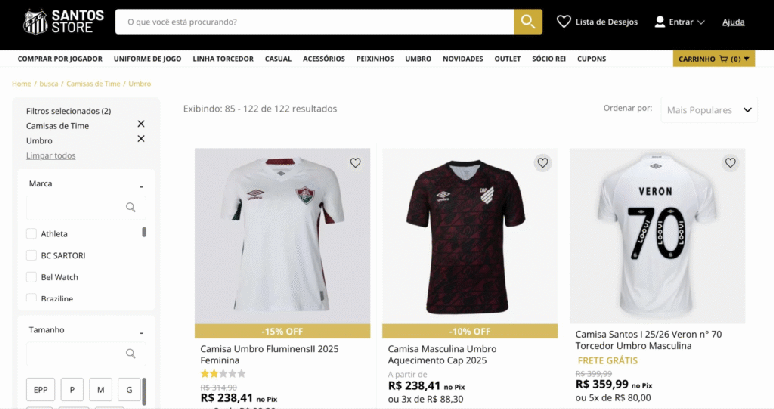Click the Lista de Desejos heart icon

(x=564, y=22)
